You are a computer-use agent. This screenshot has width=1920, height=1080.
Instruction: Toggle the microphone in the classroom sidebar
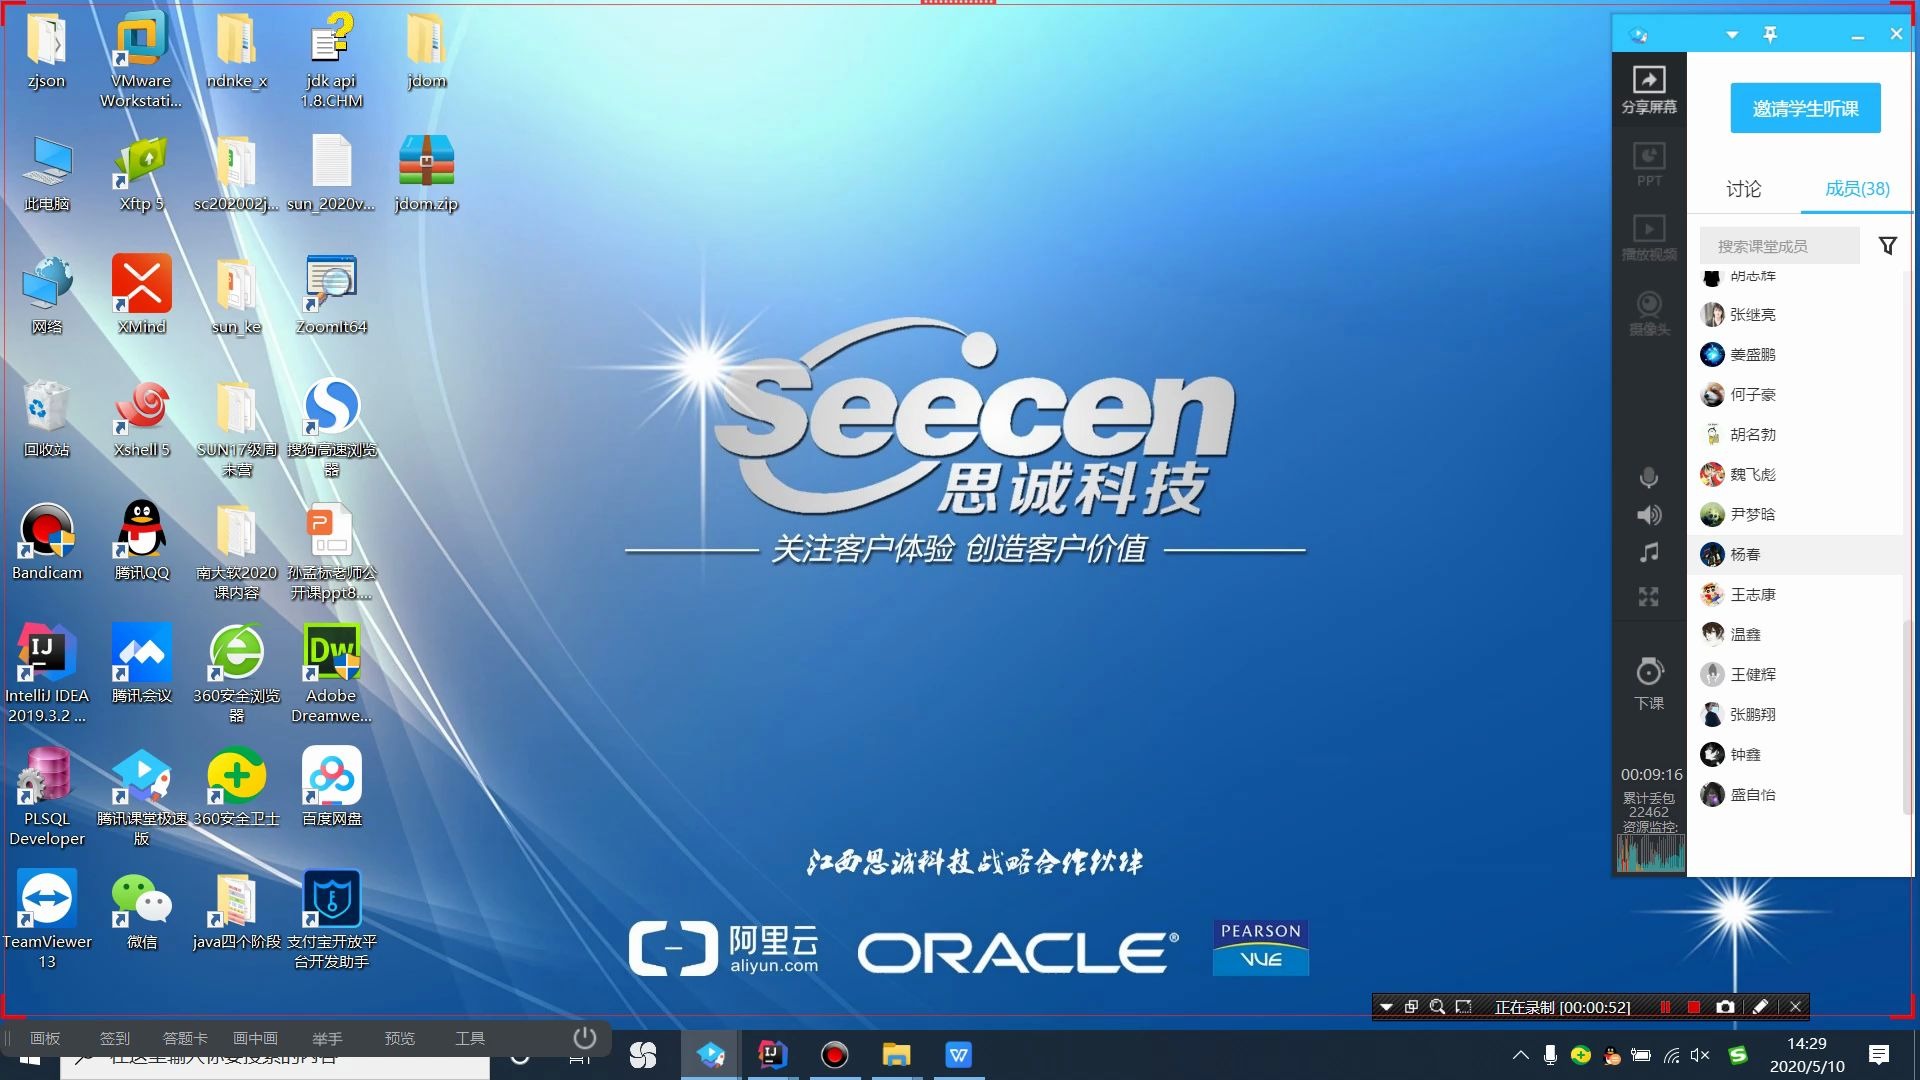pos(1649,478)
